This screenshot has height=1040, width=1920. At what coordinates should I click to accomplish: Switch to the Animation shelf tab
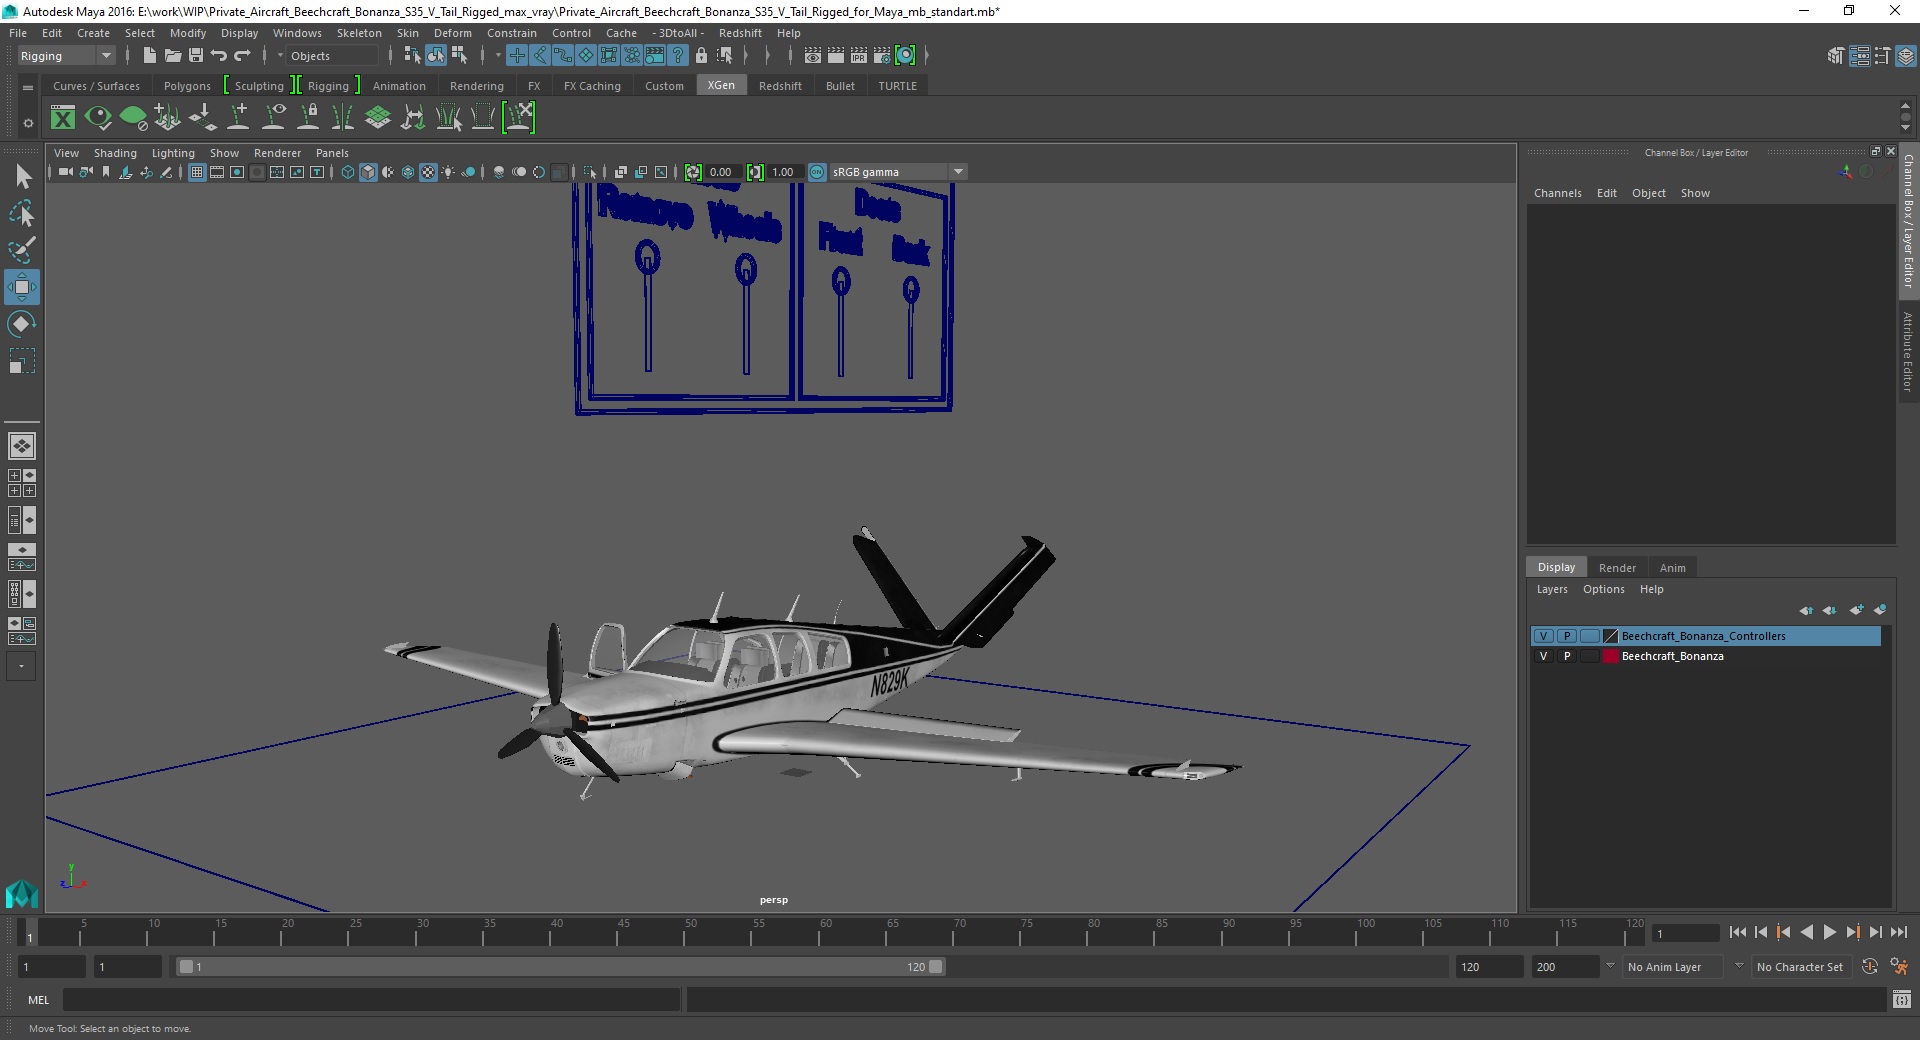pyautogui.click(x=399, y=86)
